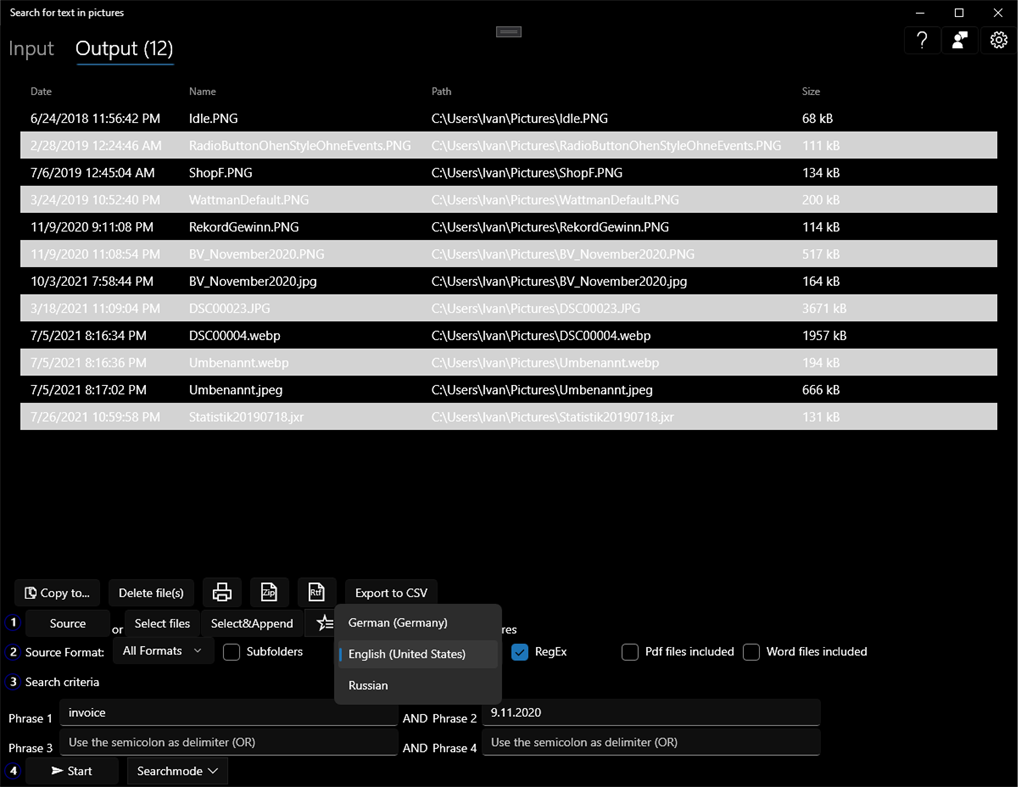
Task: Click inside the Phrase 1 input field
Action: pos(229,712)
